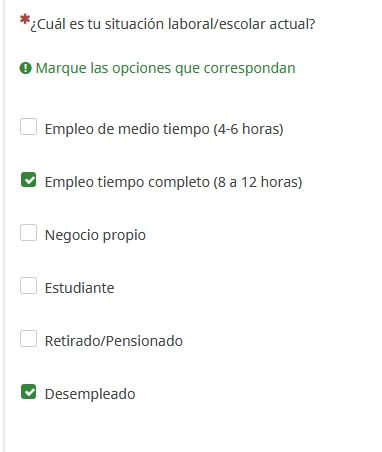Mark the Retirado/Pensionado checkbox

(x=28, y=339)
